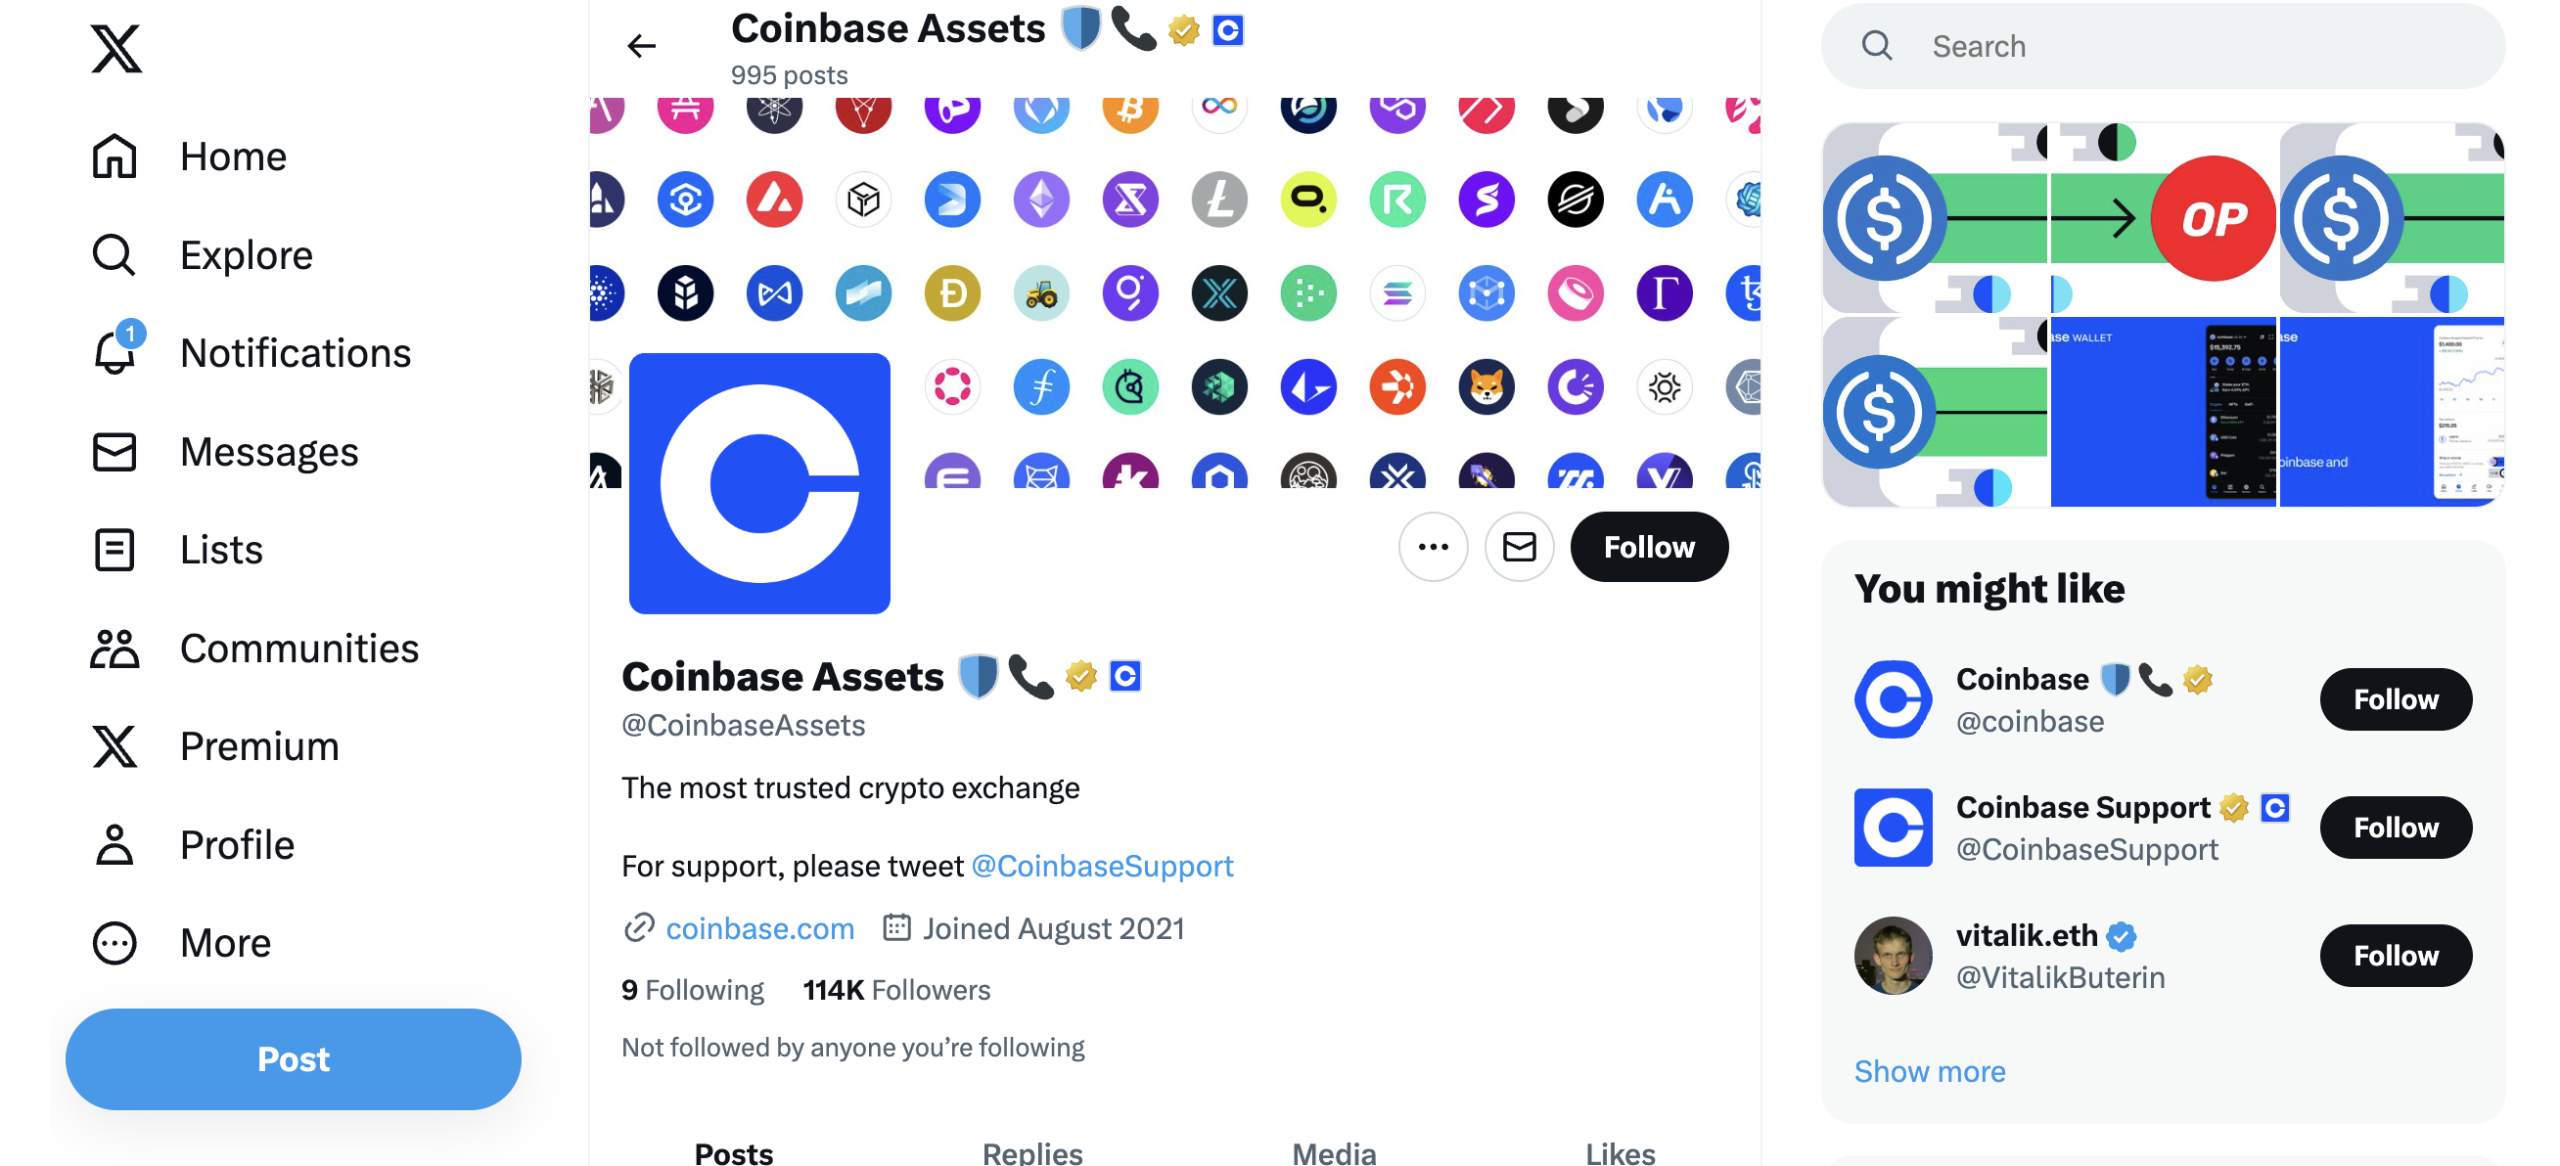This screenshot has height=1166, width=2560.
Task: Open the Coinbase Assets profile picture
Action: (759, 483)
